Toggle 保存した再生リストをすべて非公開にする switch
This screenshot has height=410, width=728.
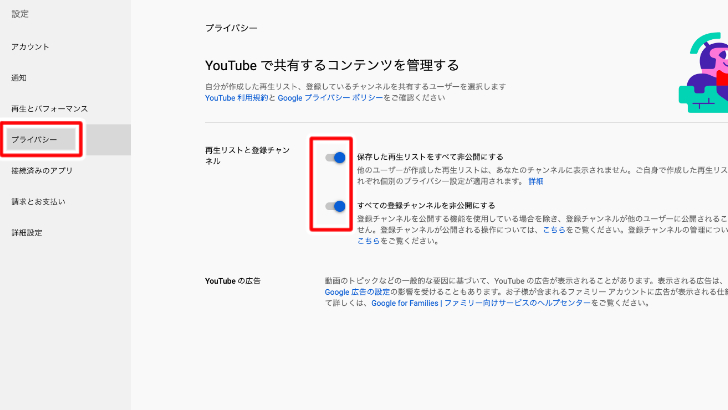point(335,158)
